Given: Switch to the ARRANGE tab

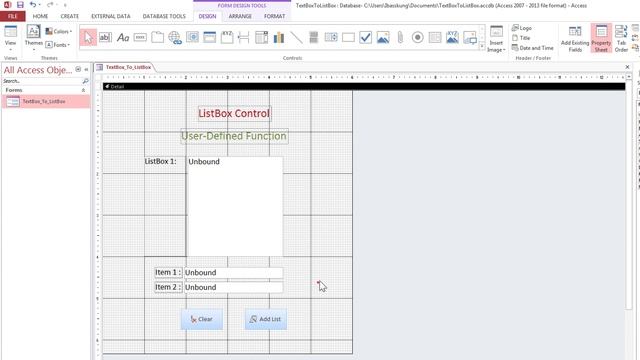Looking at the screenshot, I should 240,16.
